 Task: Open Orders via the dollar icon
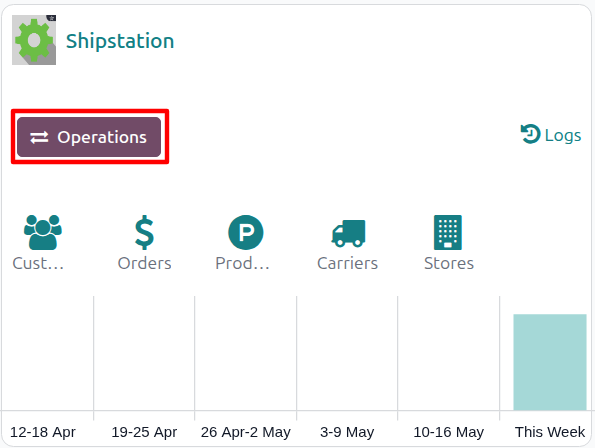click(x=145, y=232)
